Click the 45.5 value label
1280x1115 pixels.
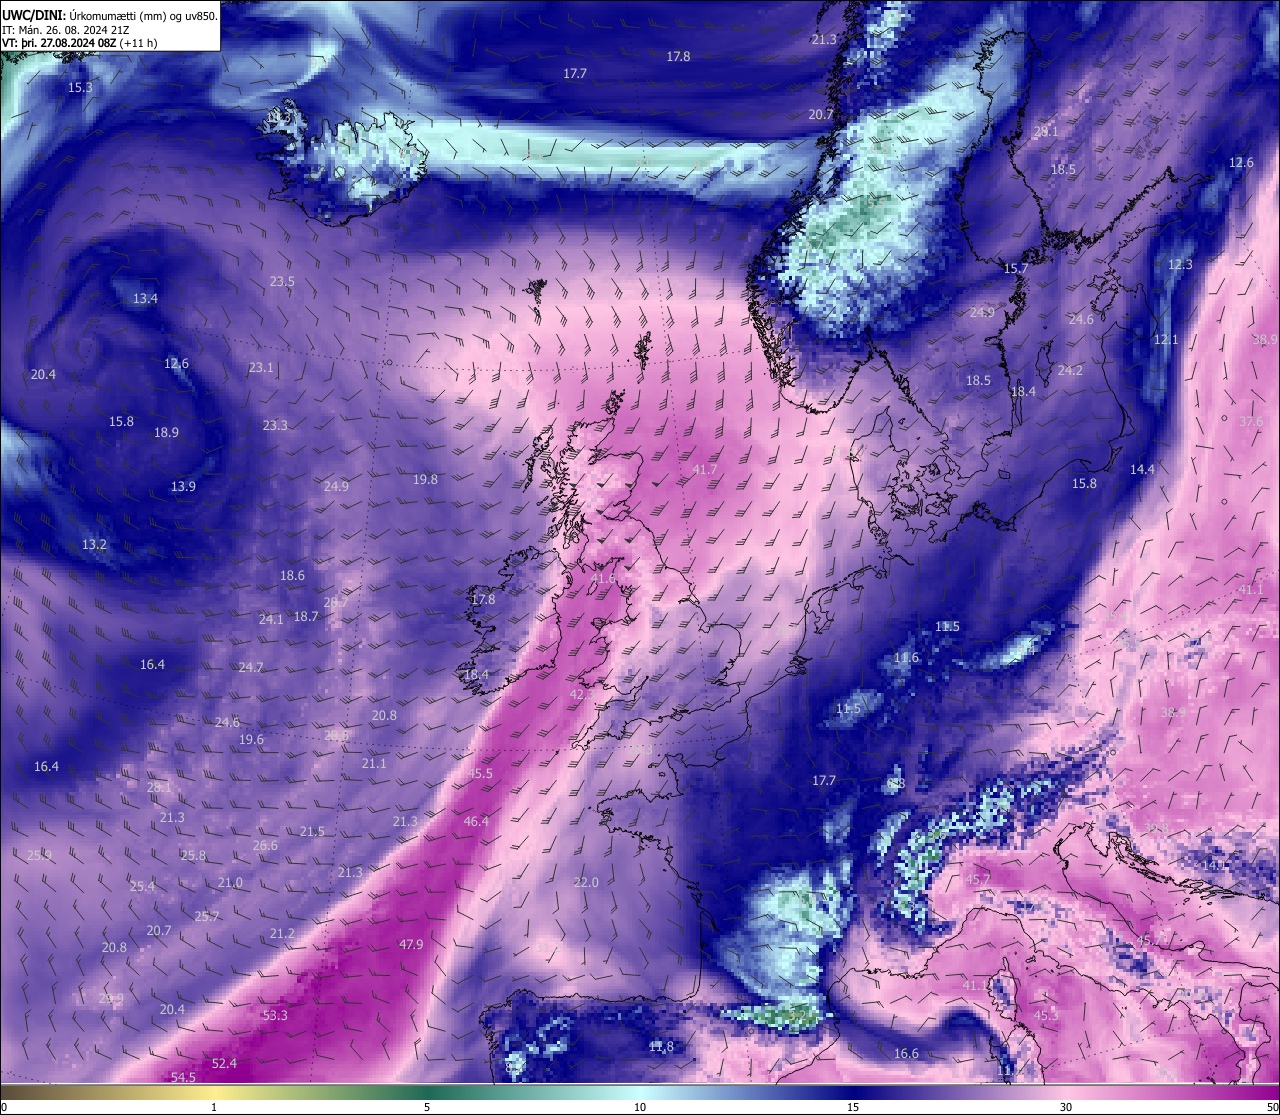[480, 774]
